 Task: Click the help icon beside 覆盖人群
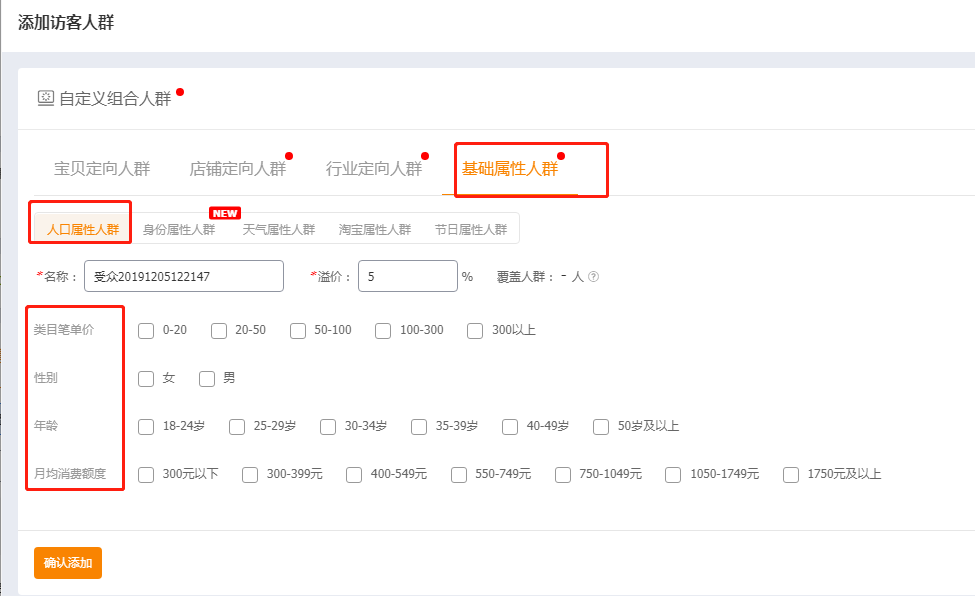click(x=593, y=277)
